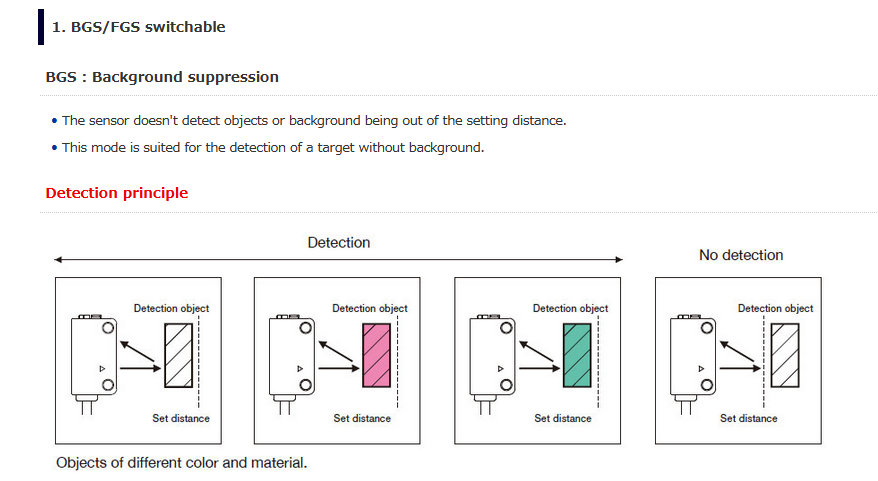Click the BGS : Background suppression heading
The width and height of the screenshot is (878, 481).
click(162, 77)
